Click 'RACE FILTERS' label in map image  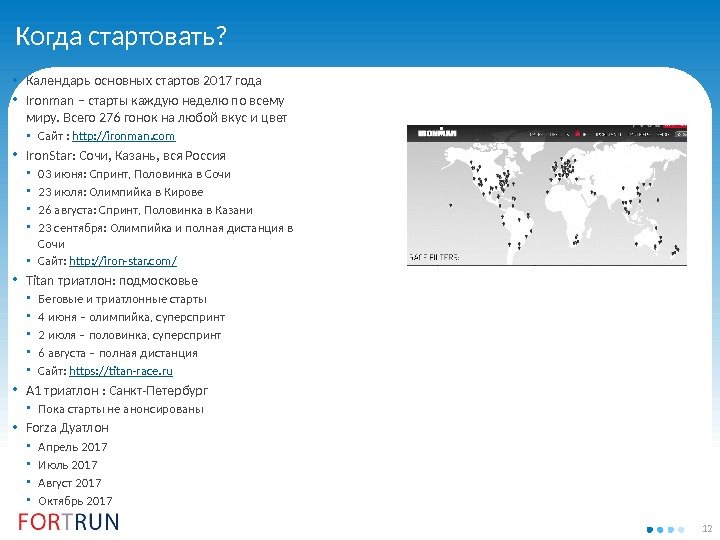click(x=433, y=257)
